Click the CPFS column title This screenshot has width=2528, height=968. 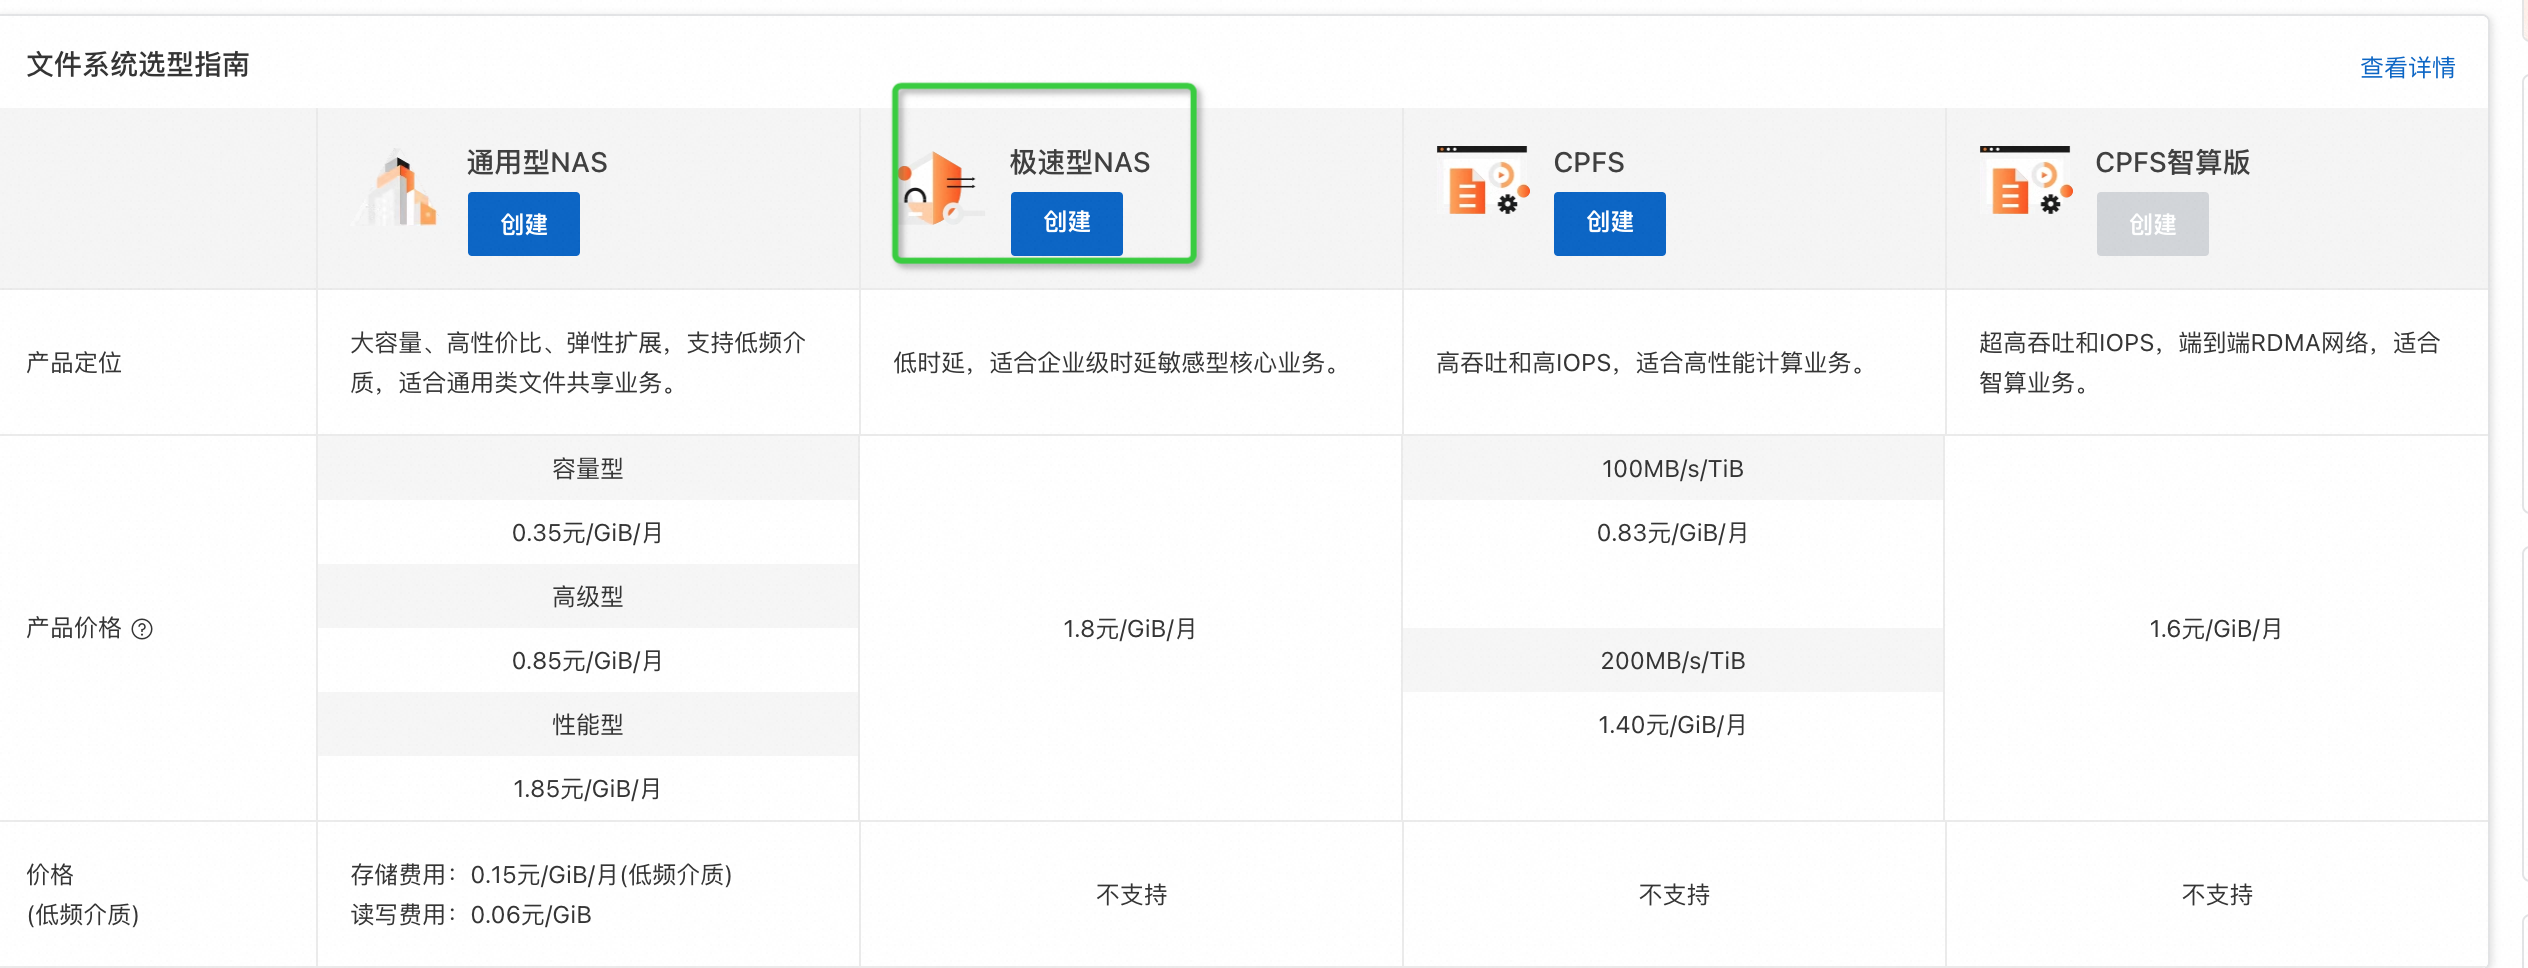[1589, 162]
